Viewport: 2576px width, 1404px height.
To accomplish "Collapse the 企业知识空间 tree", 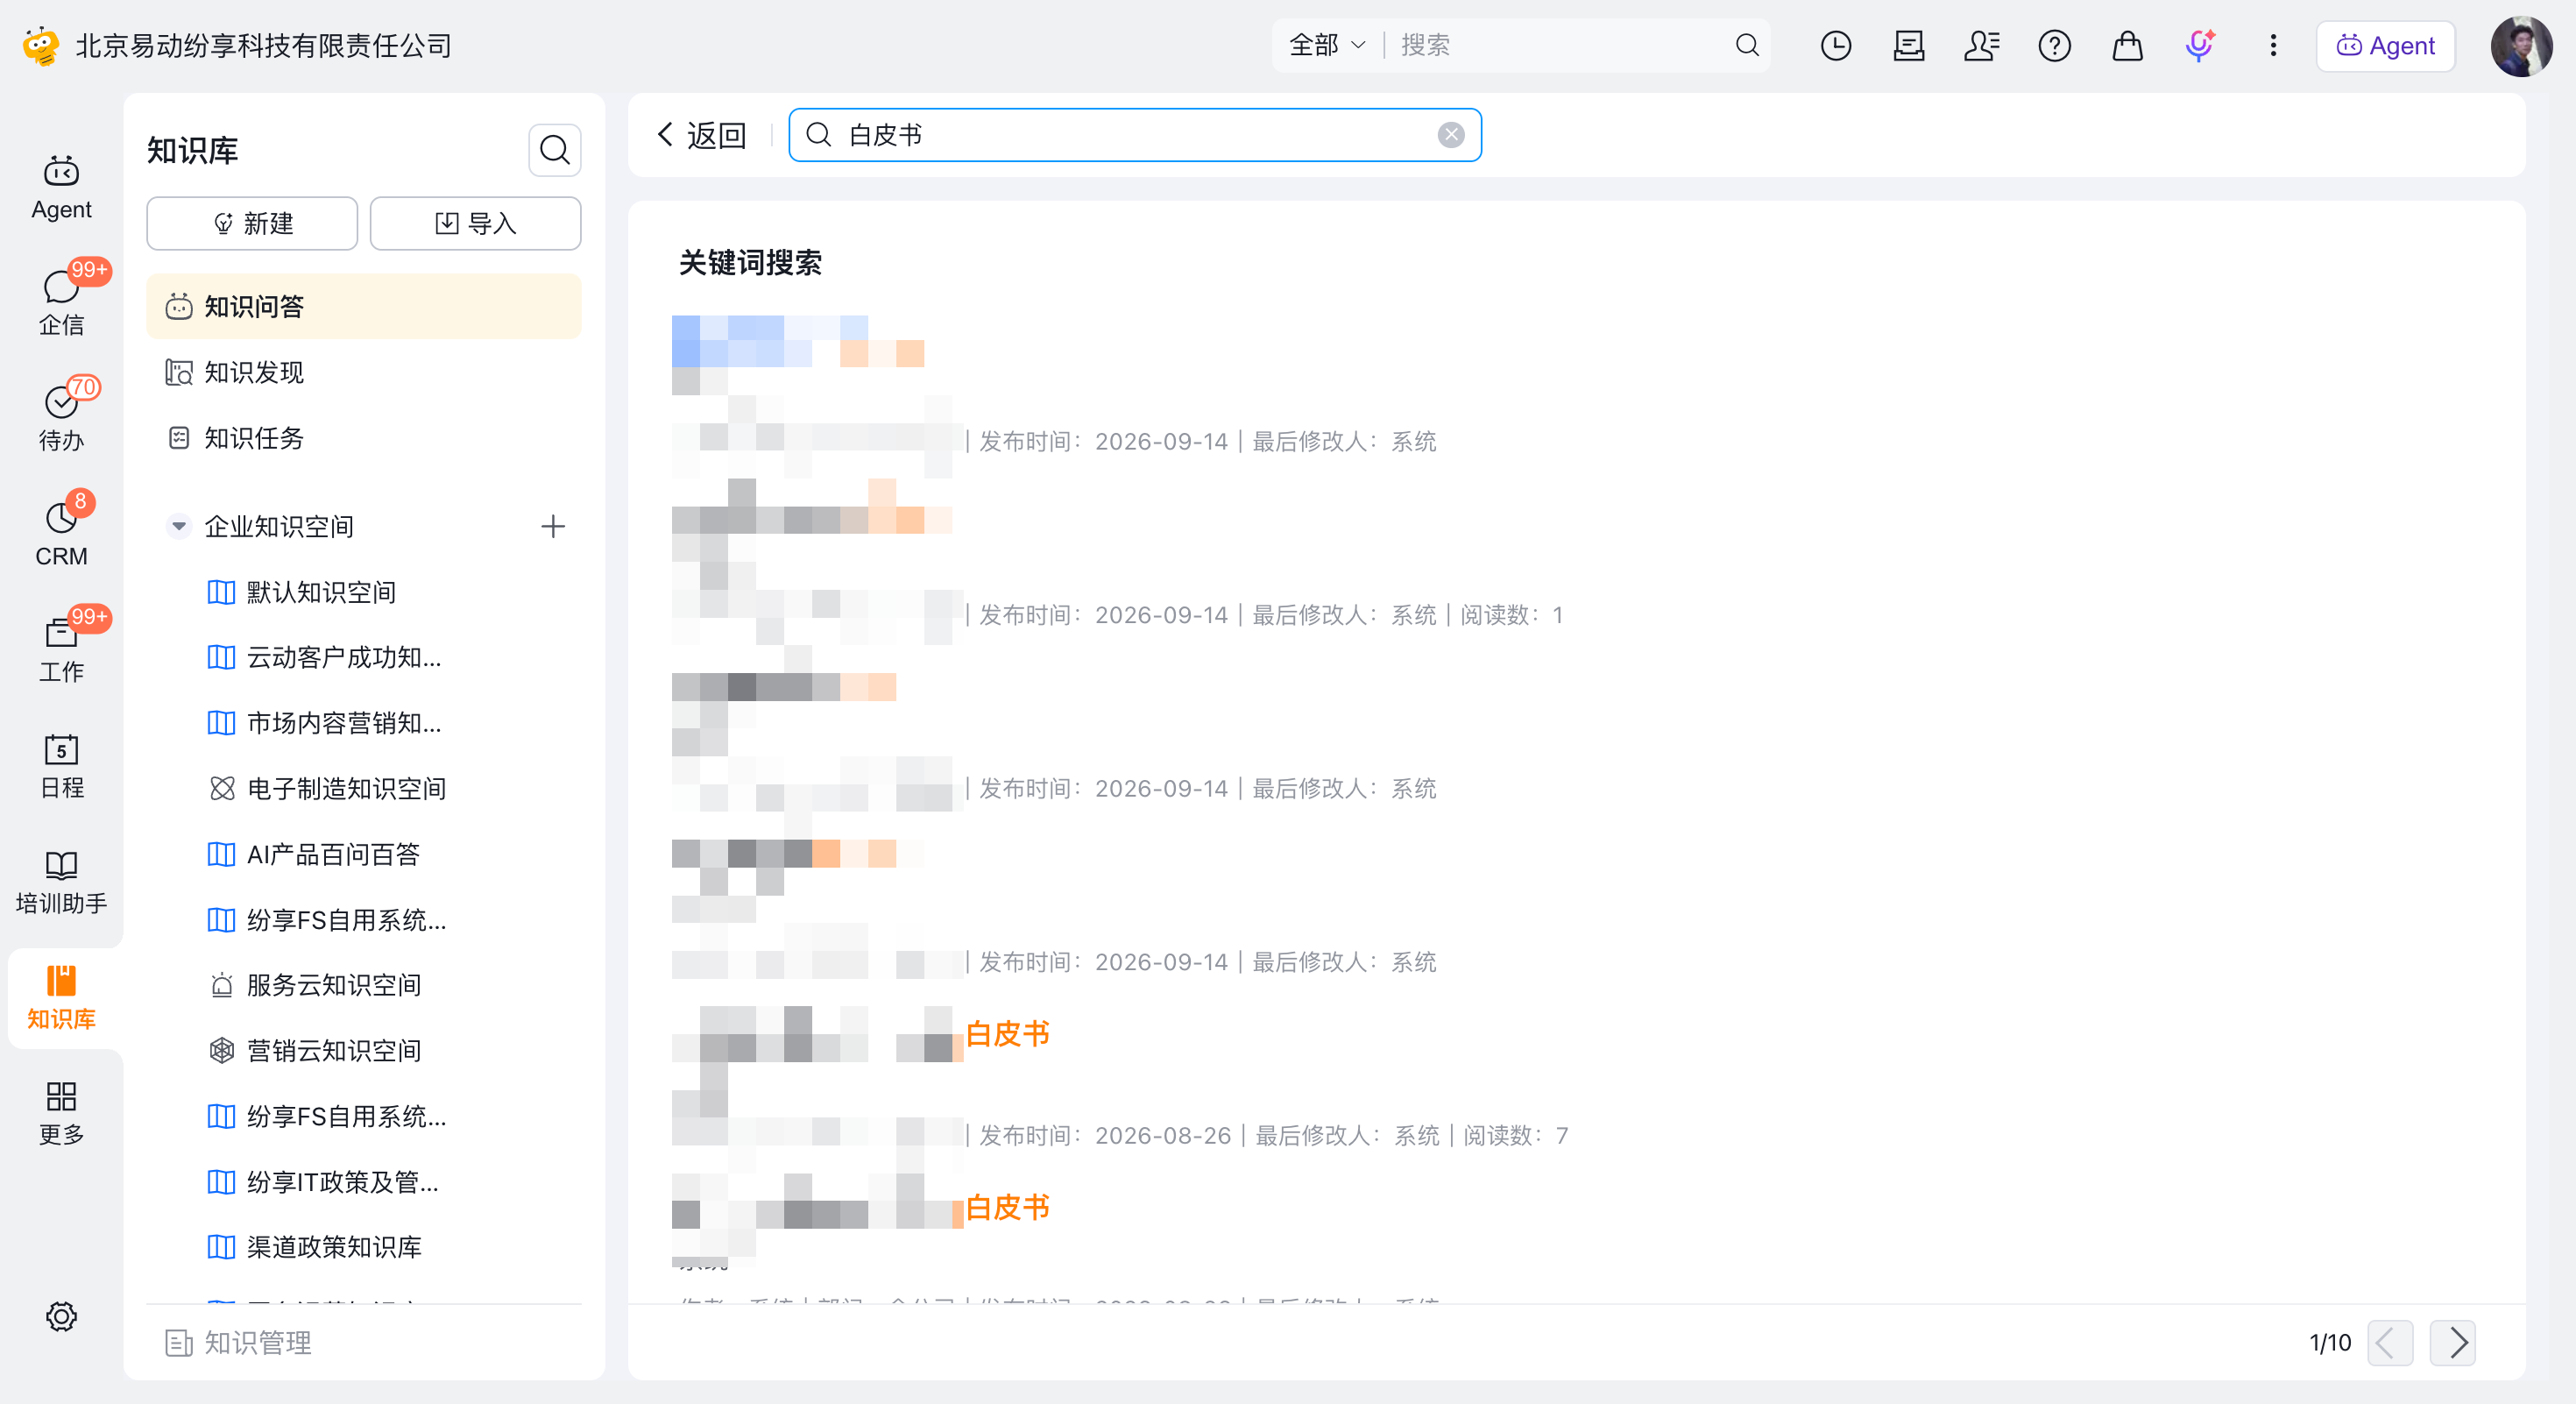I will tap(179, 526).
